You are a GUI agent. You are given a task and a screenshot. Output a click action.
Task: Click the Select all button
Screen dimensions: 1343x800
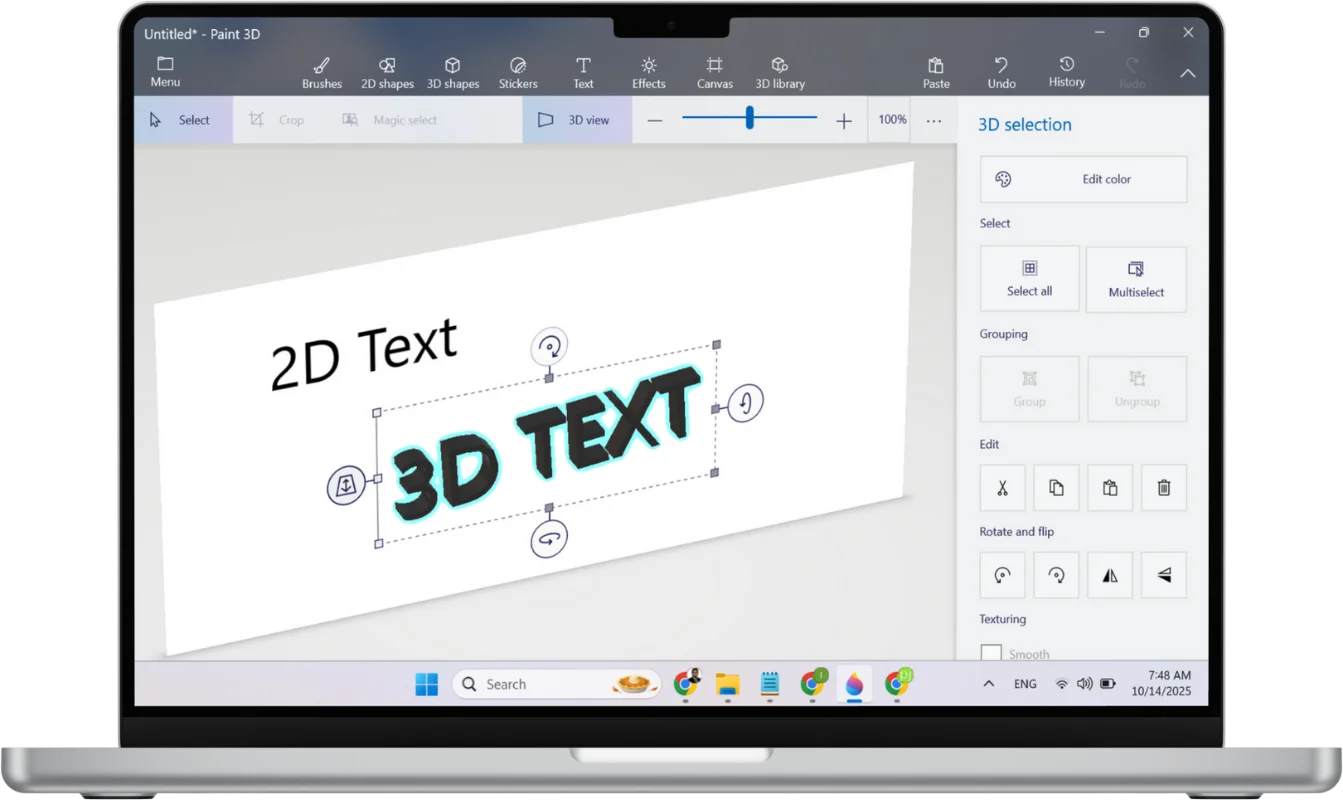[1029, 279]
